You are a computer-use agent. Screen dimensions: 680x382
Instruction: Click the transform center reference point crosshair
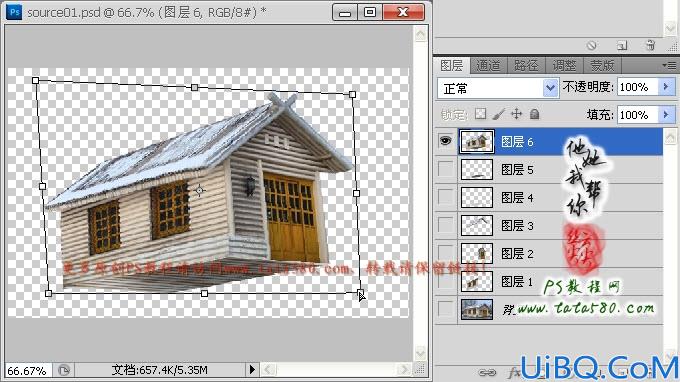tap(199, 190)
